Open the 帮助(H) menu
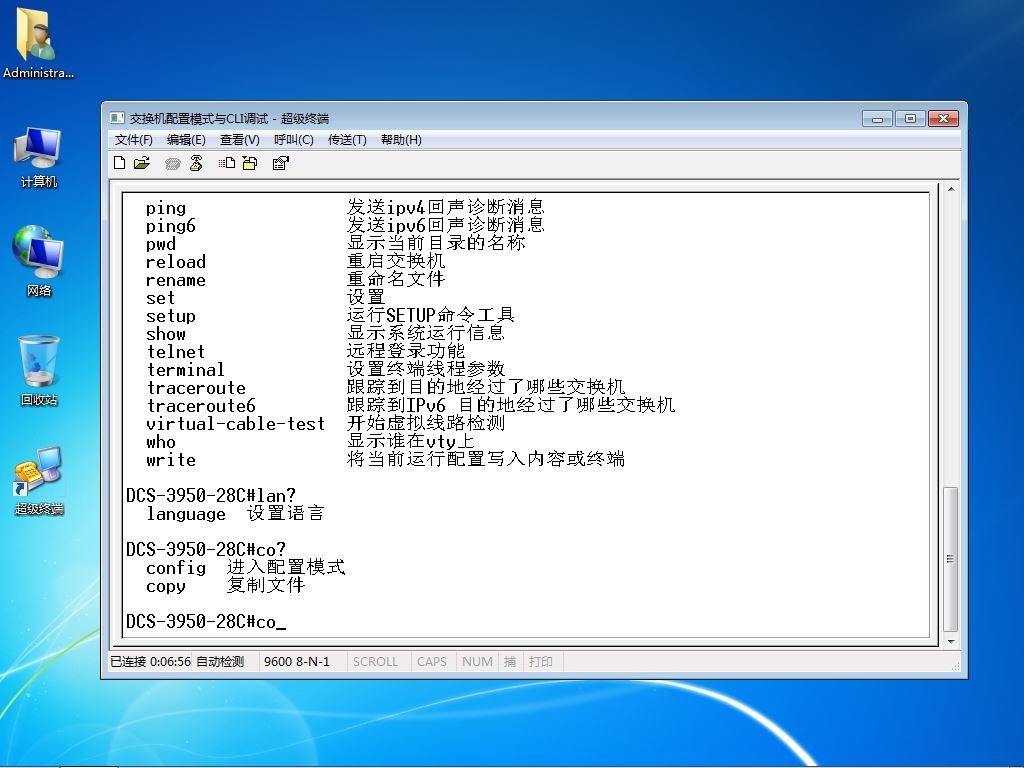This screenshot has height=768, width=1024. [401, 140]
